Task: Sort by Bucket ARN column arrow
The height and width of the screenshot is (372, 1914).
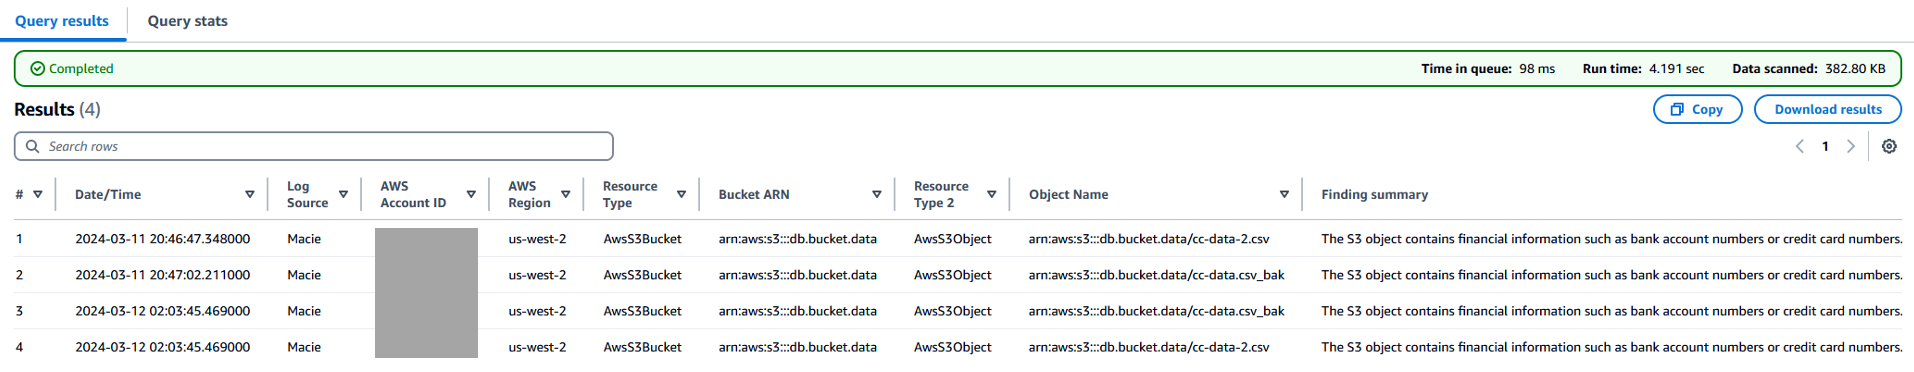Action: (877, 194)
